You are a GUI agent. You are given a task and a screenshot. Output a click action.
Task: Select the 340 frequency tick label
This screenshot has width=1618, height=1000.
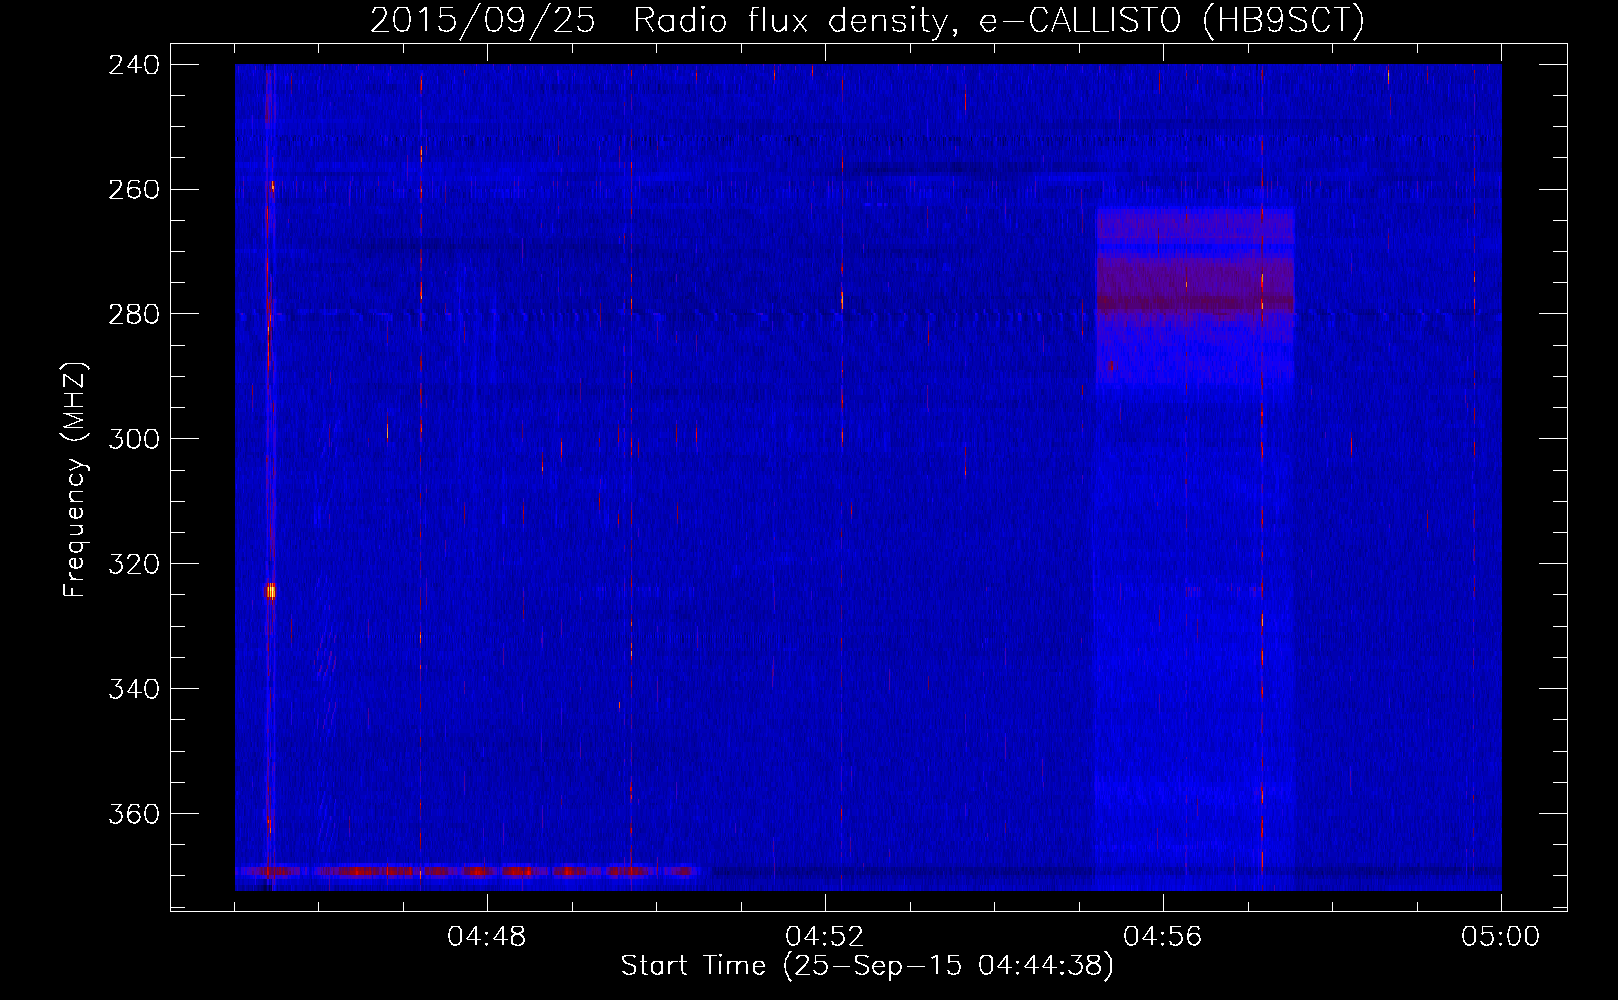pyautogui.click(x=134, y=690)
